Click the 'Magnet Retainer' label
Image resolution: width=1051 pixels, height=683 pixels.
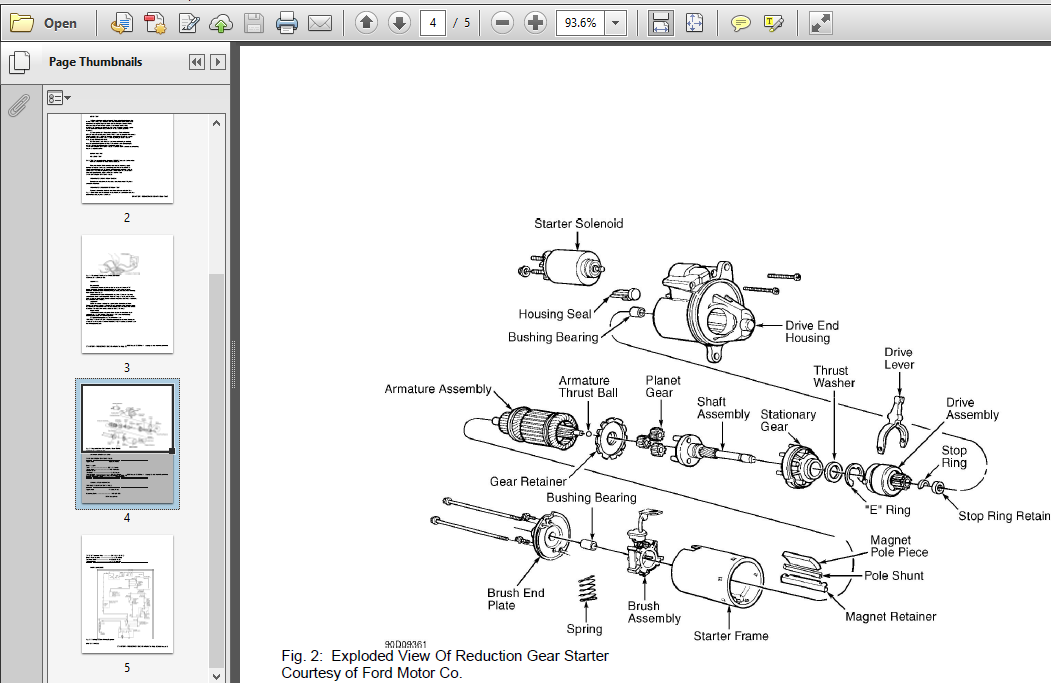[x=890, y=617]
